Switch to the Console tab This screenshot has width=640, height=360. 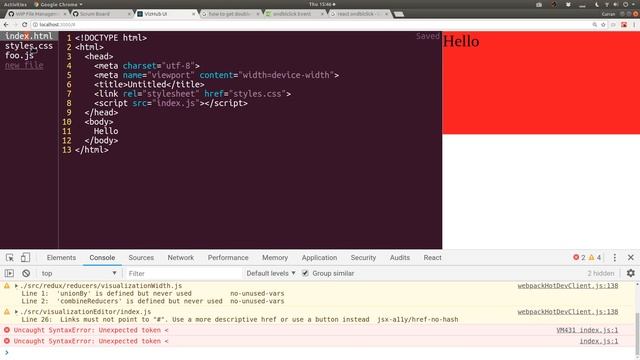pyautogui.click(x=102, y=258)
